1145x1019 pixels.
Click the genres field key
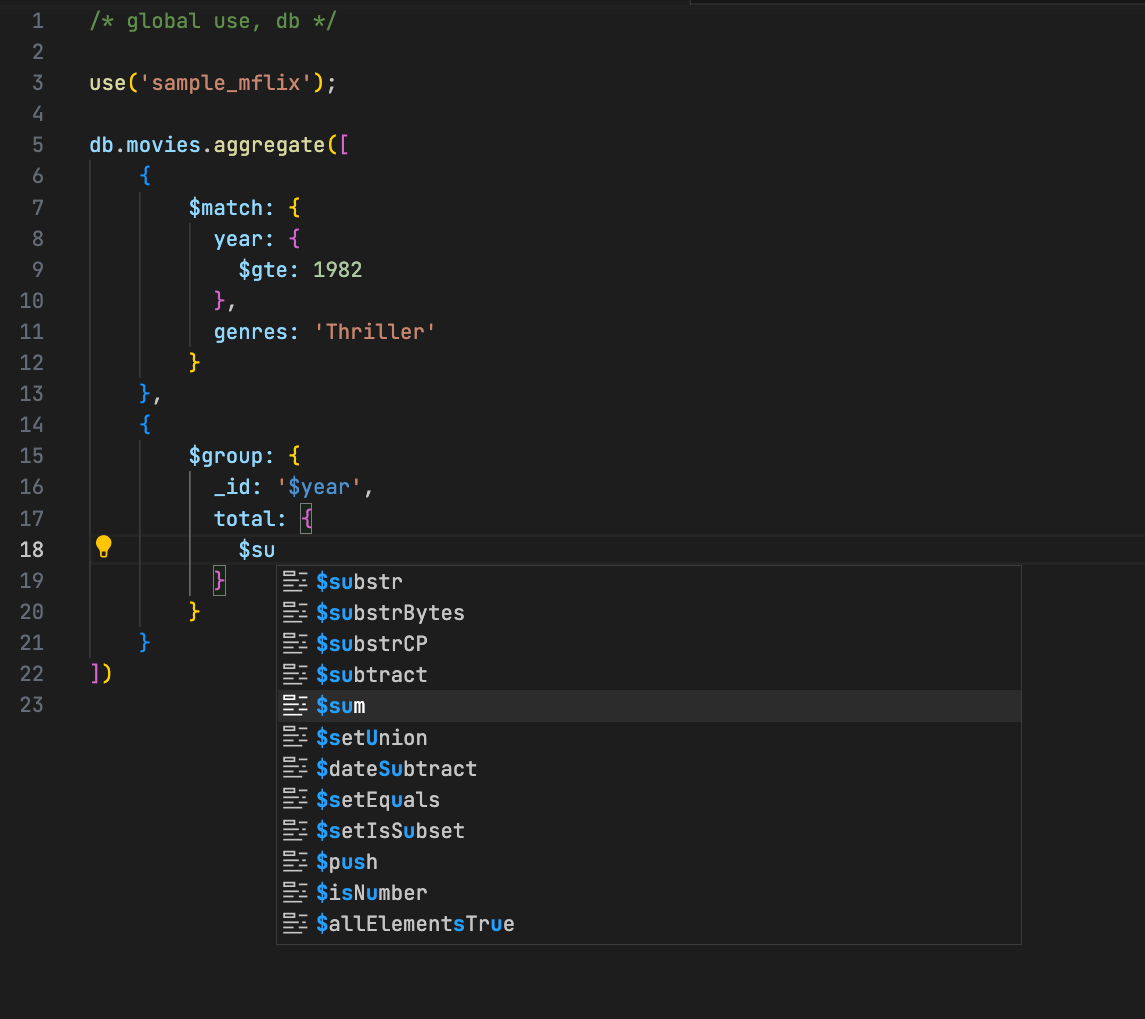coord(250,332)
